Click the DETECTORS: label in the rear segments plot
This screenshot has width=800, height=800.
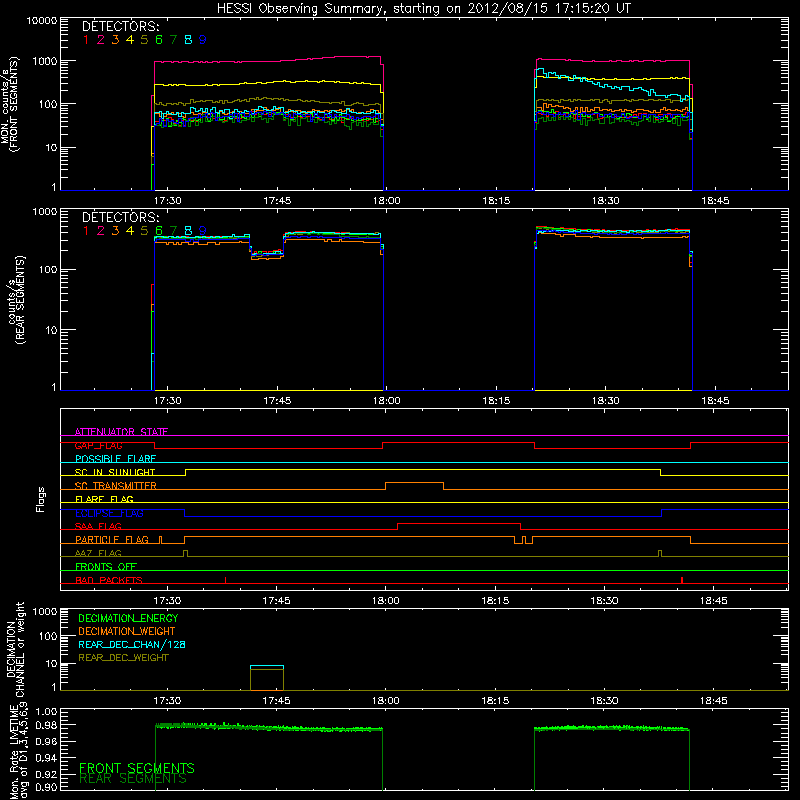[x=121, y=218]
